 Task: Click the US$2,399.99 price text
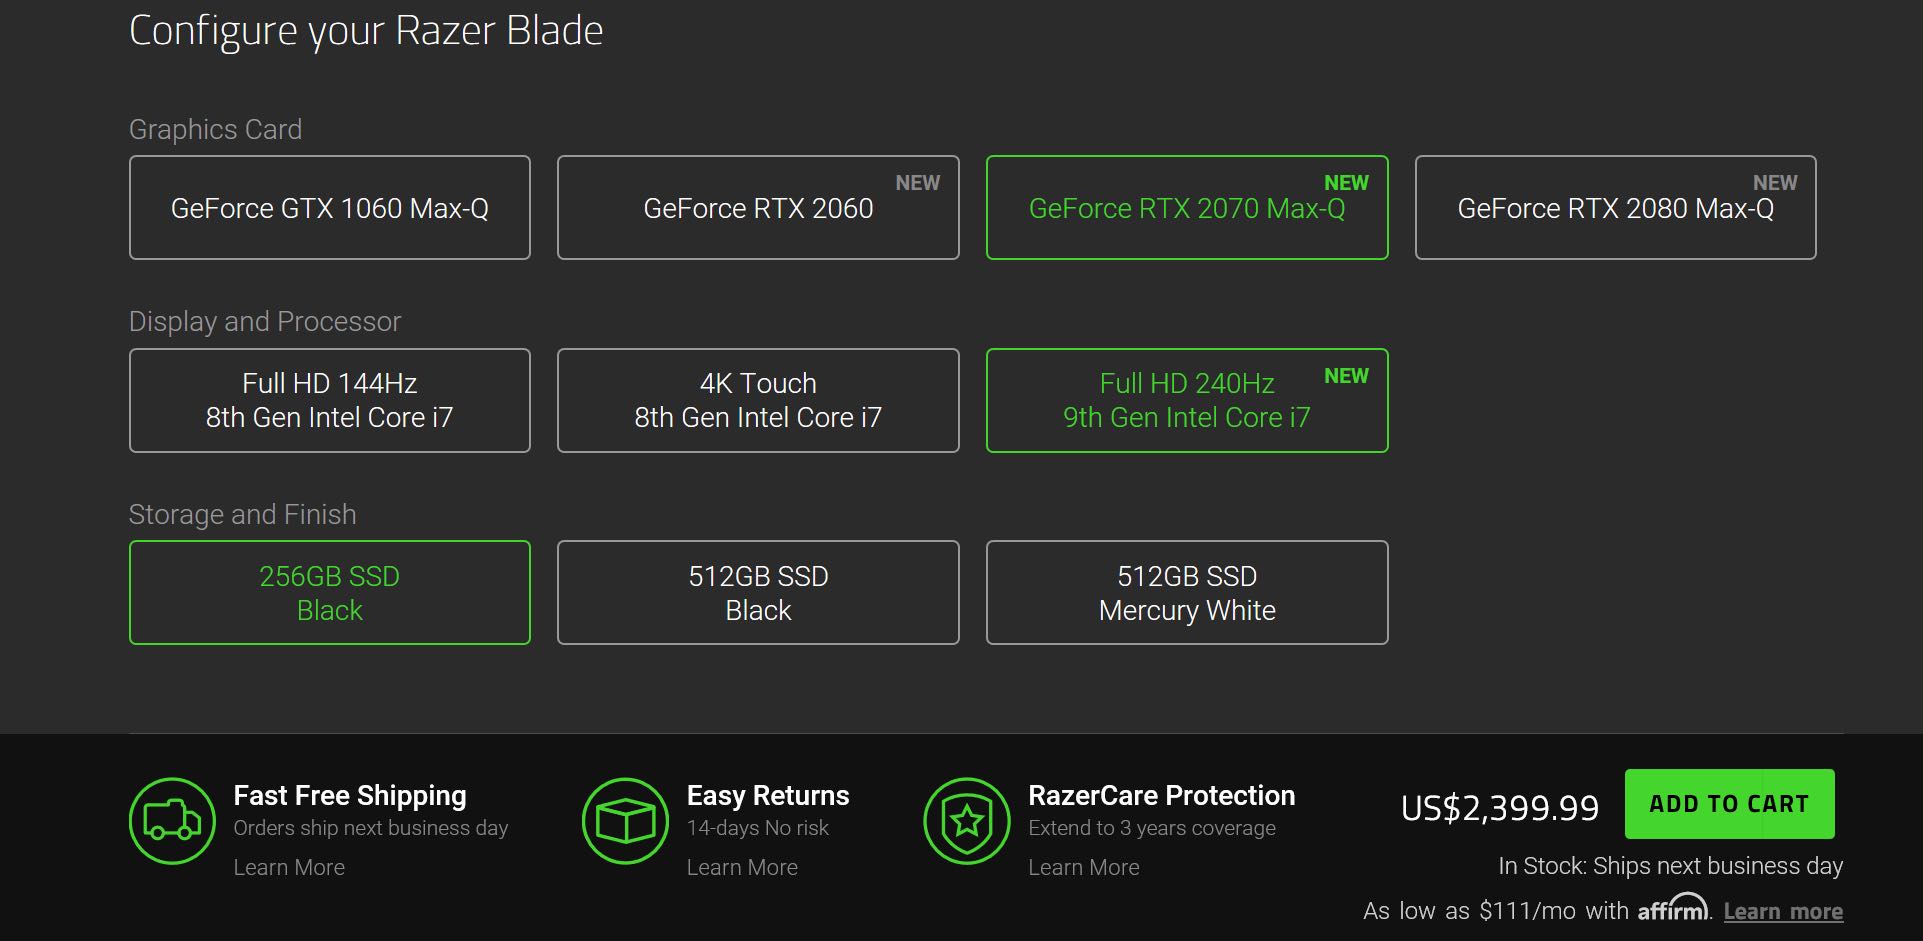pos(1500,807)
